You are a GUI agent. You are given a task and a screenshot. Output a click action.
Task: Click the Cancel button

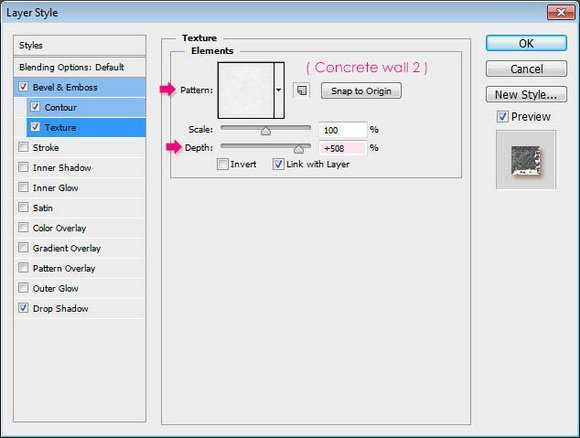[526, 69]
